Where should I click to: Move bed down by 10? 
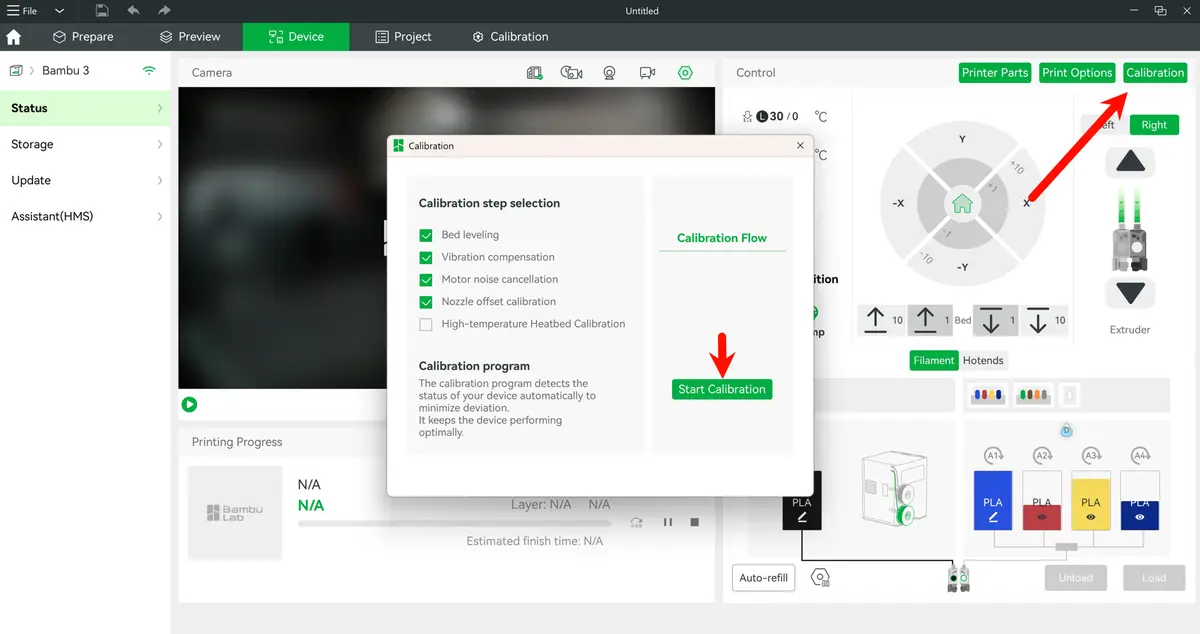pyautogui.click(x=1044, y=320)
